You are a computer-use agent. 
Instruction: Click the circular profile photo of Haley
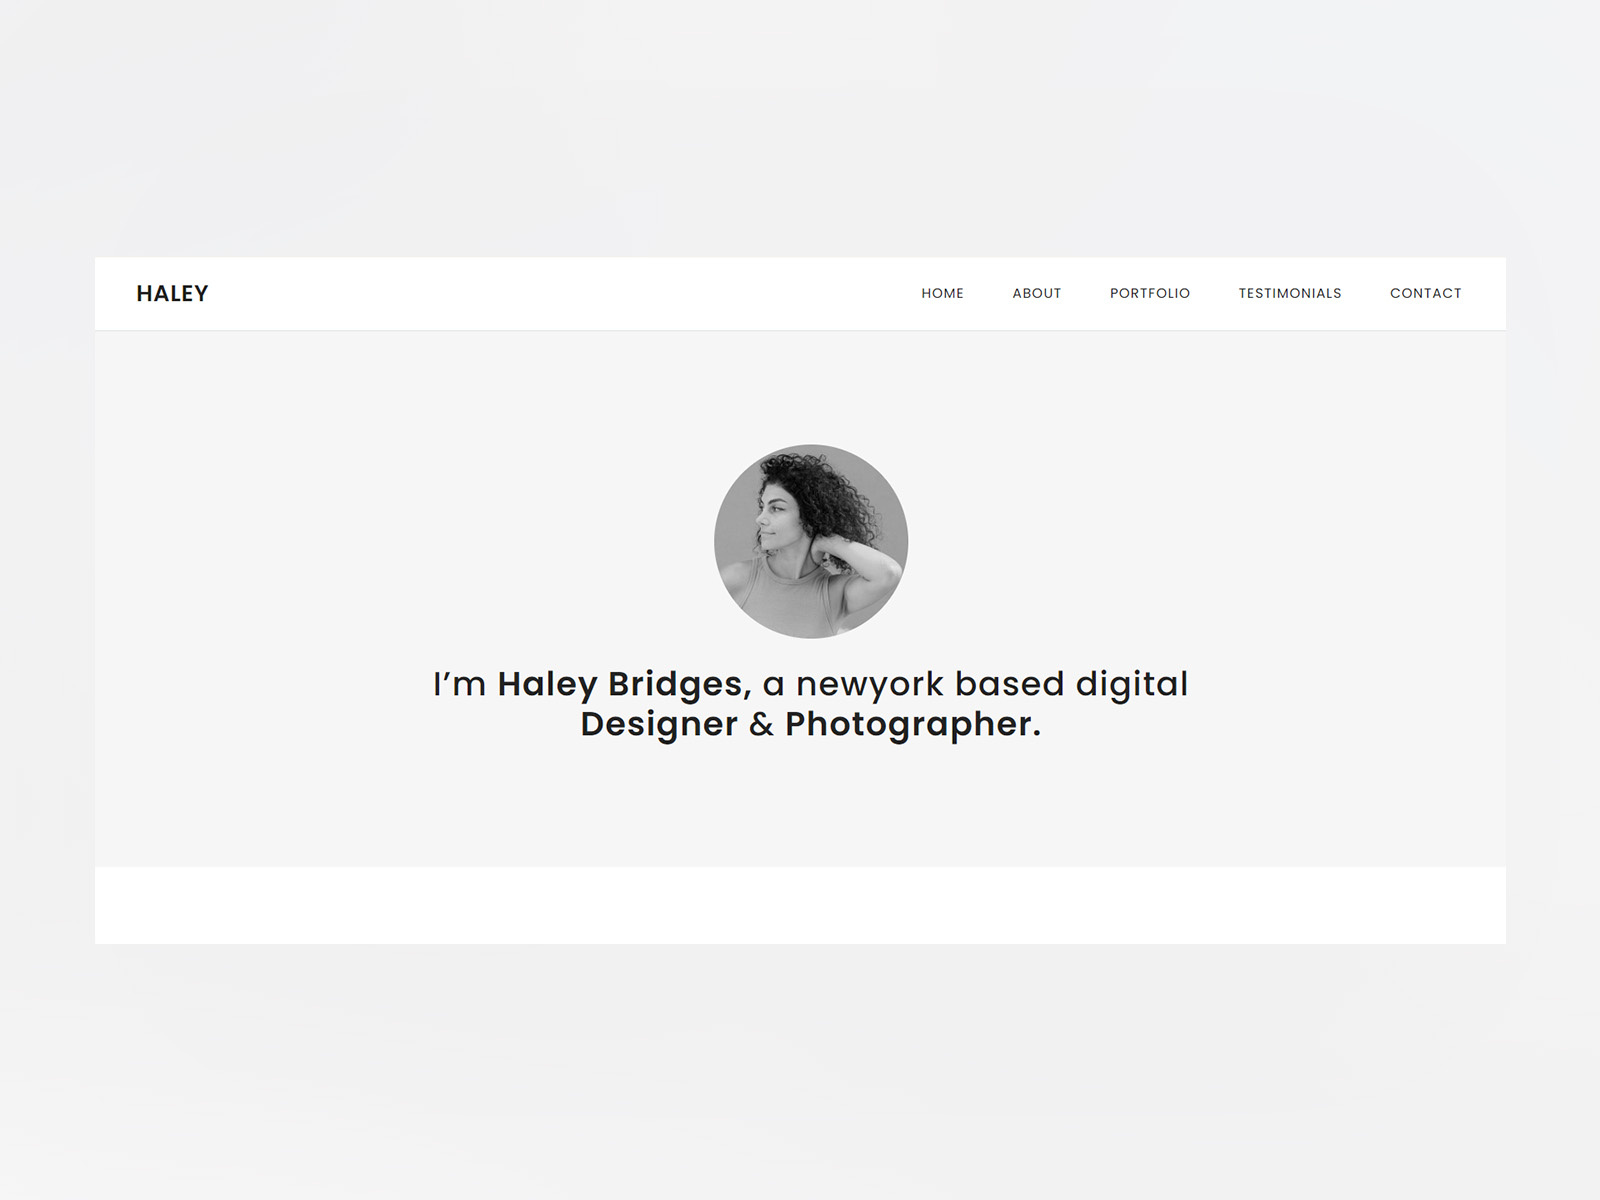(x=811, y=541)
